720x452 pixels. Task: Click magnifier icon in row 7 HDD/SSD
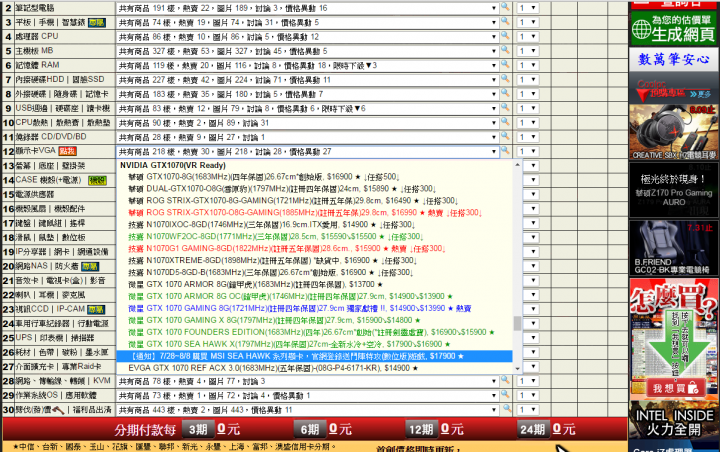tap(505, 79)
